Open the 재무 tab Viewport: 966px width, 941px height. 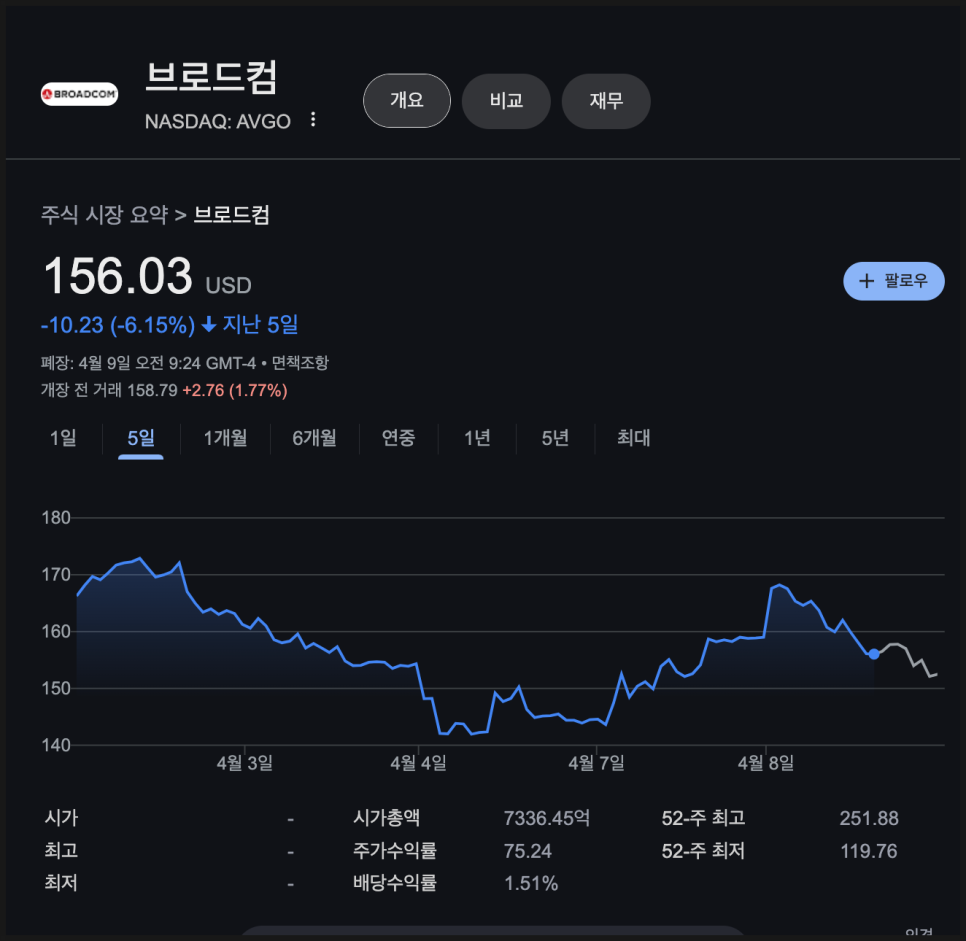click(x=606, y=101)
